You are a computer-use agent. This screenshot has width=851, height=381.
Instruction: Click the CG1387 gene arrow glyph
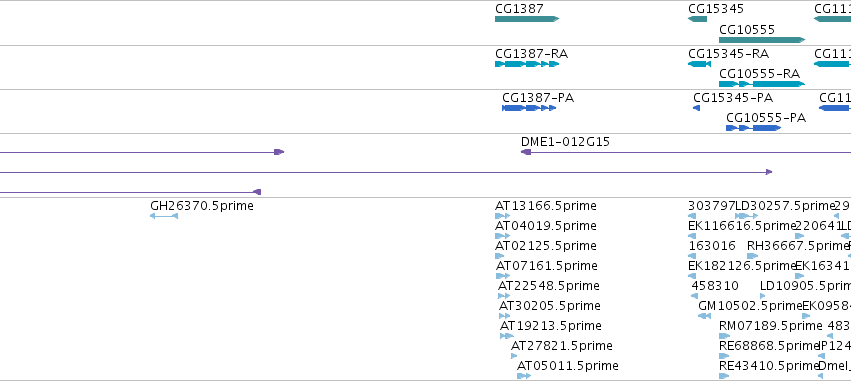[526, 19]
